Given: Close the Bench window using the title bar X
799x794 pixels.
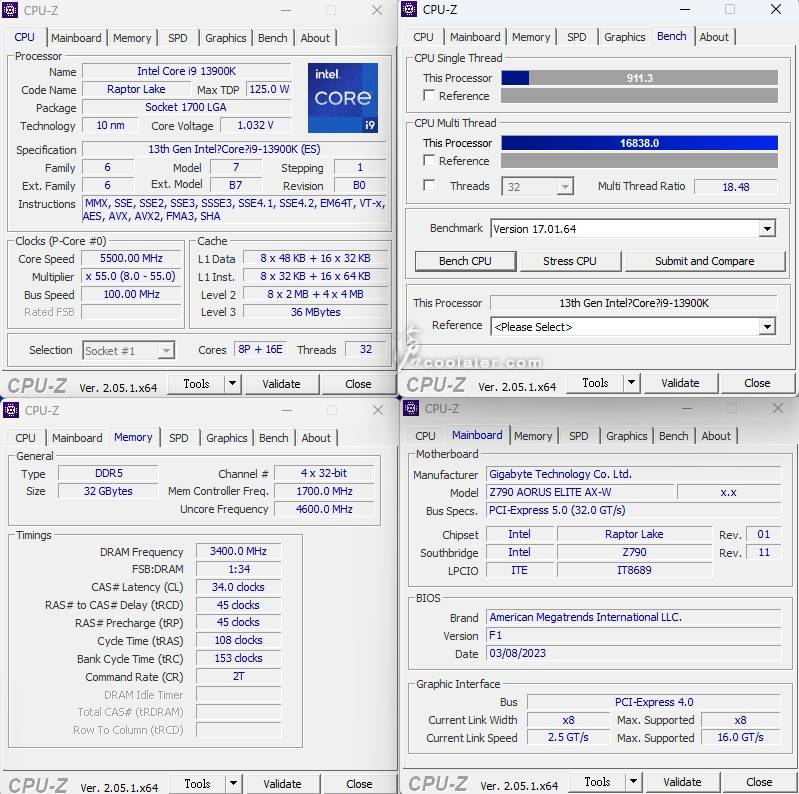Looking at the screenshot, I should pyautogui.click(x=775, y=10).
